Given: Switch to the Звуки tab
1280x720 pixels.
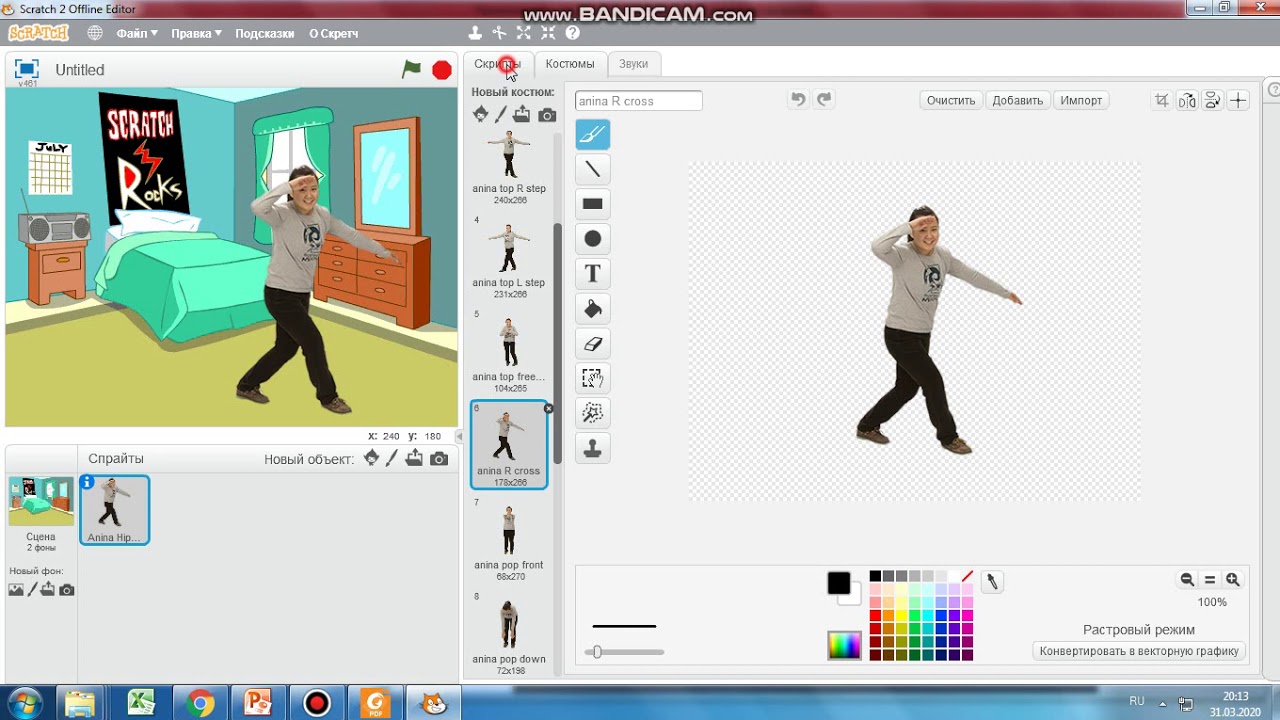Looking at the screenshot, I should click(x=633, y=64).
